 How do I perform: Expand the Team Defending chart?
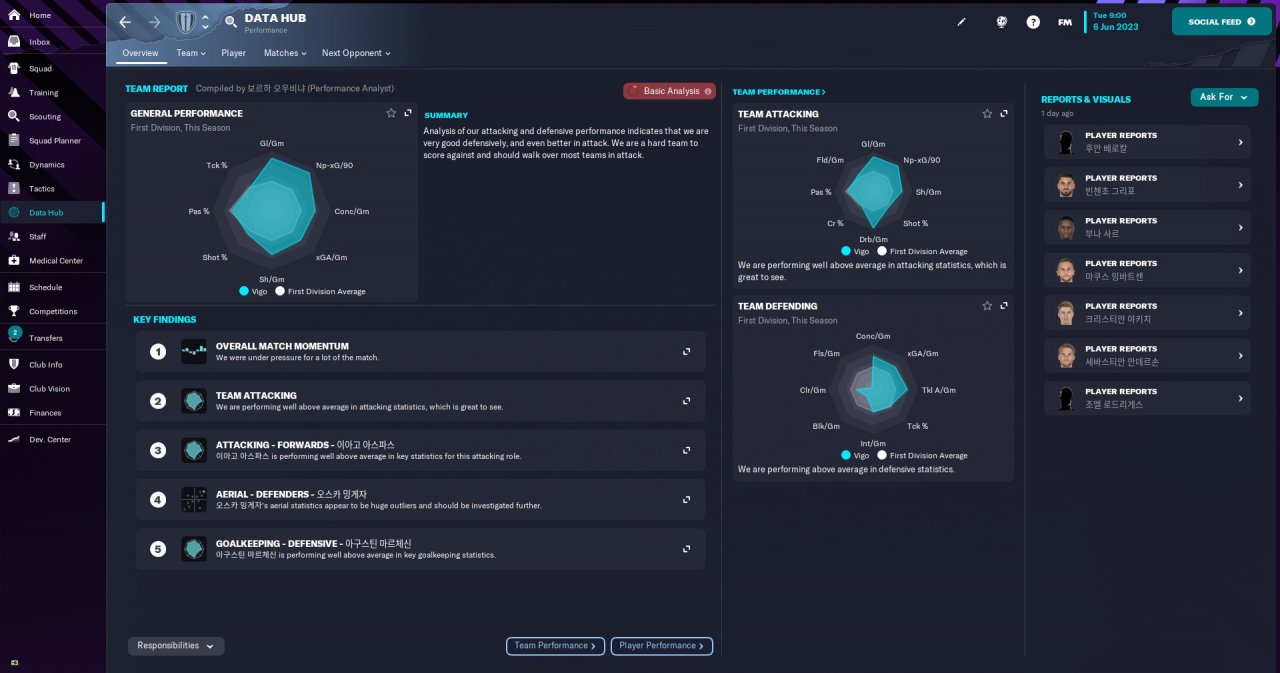click(x=1004, y=305)
